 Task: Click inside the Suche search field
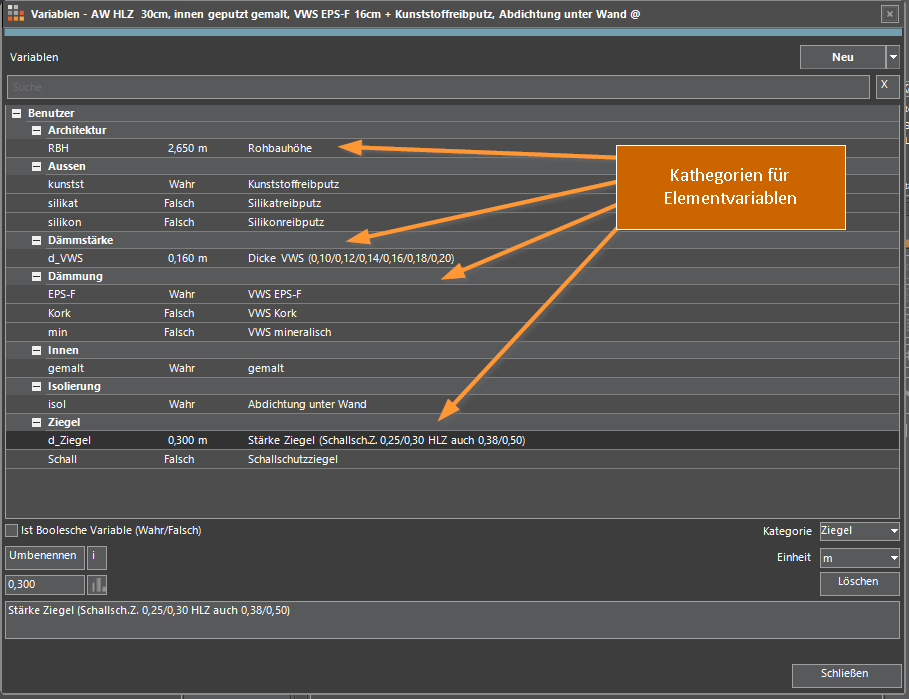400,86
